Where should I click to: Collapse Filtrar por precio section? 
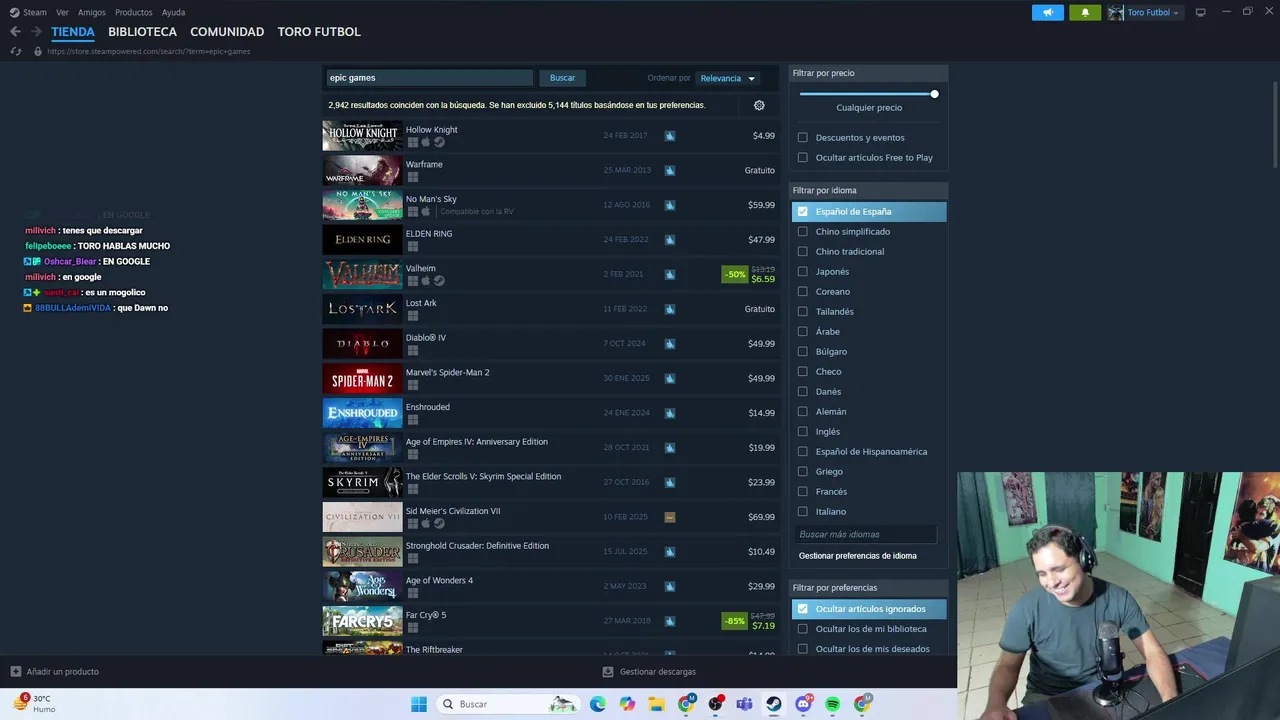coord(868,73)
